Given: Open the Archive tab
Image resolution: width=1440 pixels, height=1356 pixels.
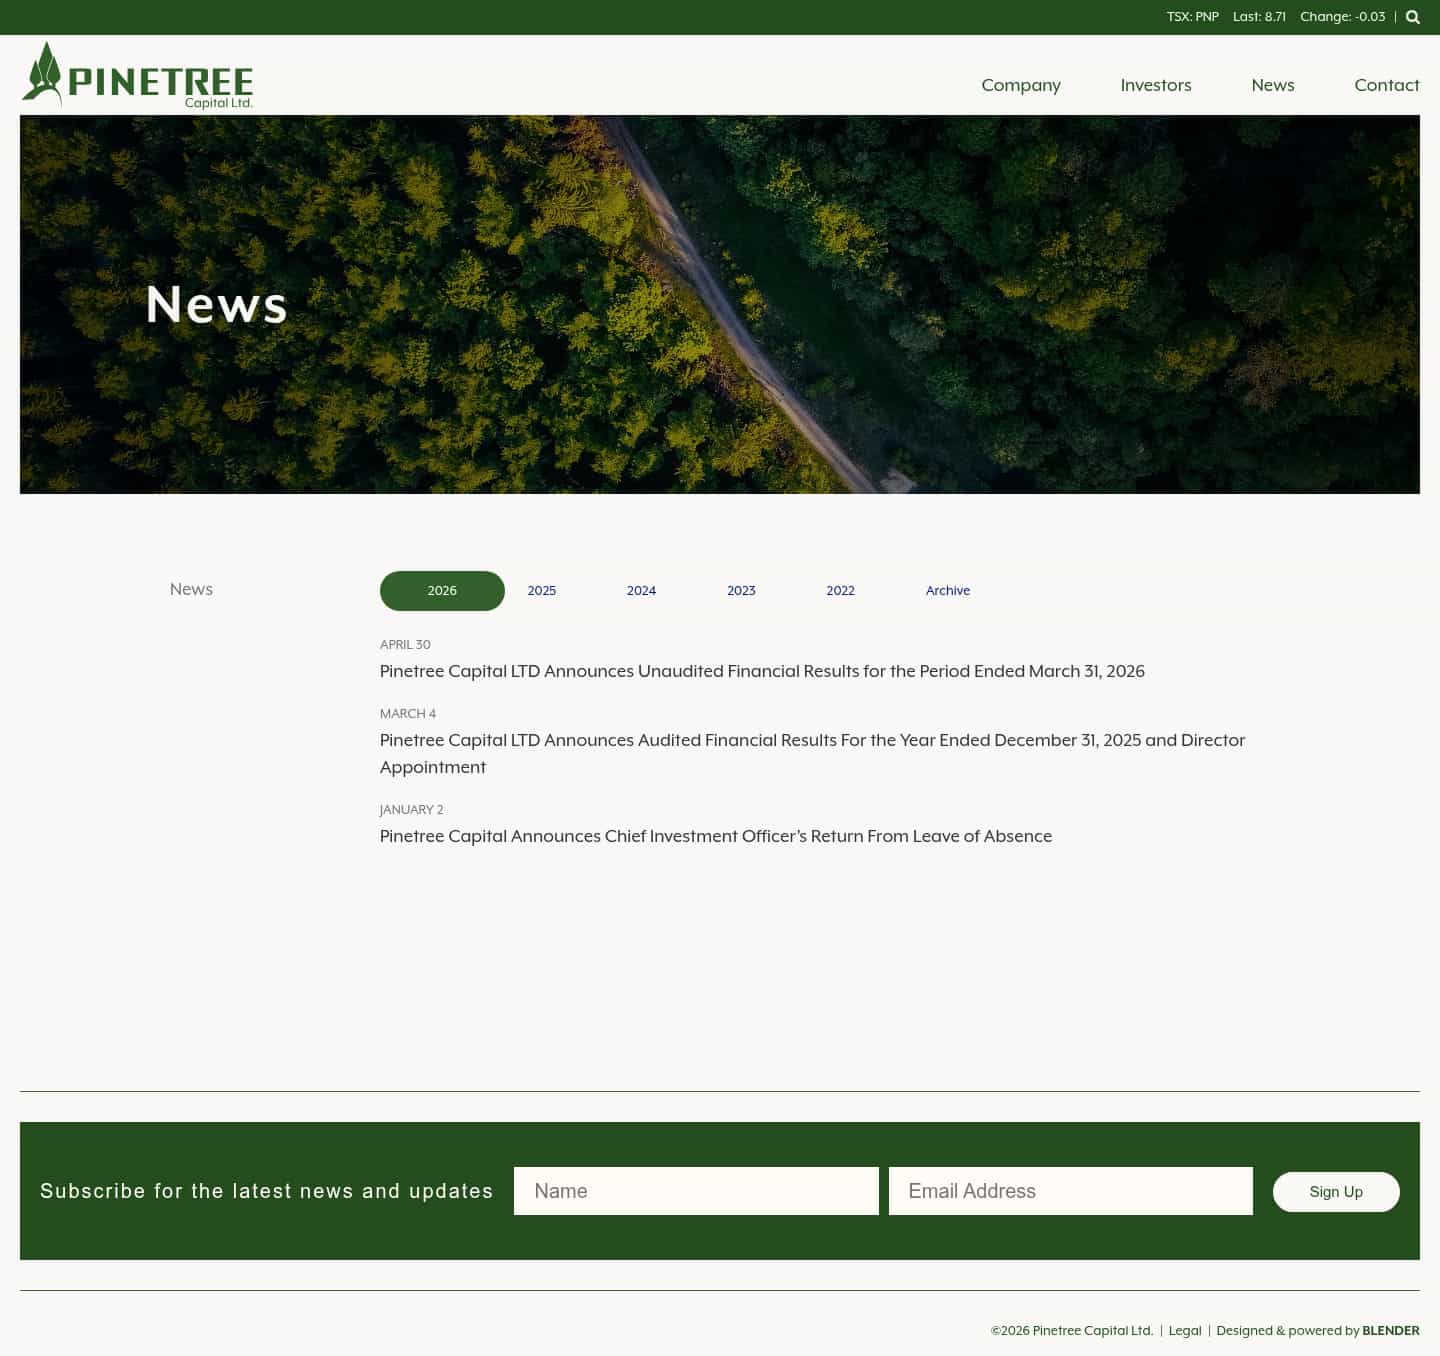Looking at the screenshot, I should (948, 591).
